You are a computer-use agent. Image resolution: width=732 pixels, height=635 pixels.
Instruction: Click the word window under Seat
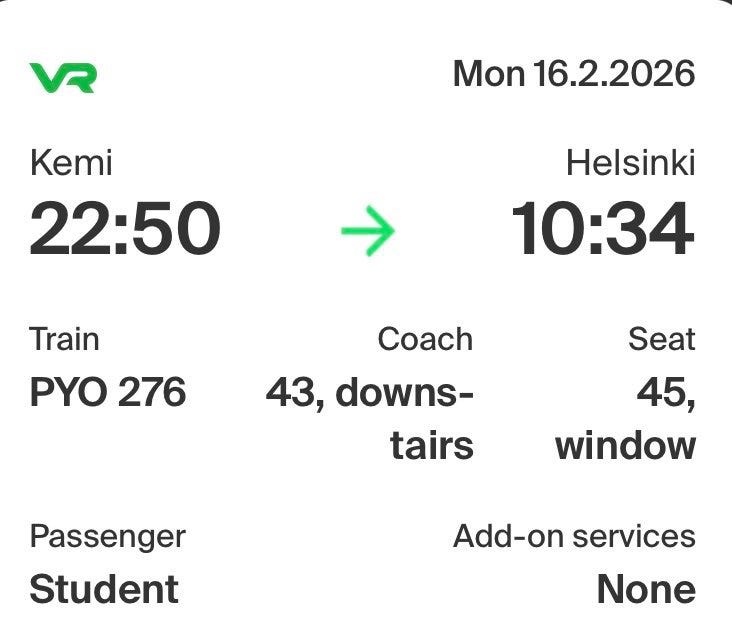[x=625, y=445]
